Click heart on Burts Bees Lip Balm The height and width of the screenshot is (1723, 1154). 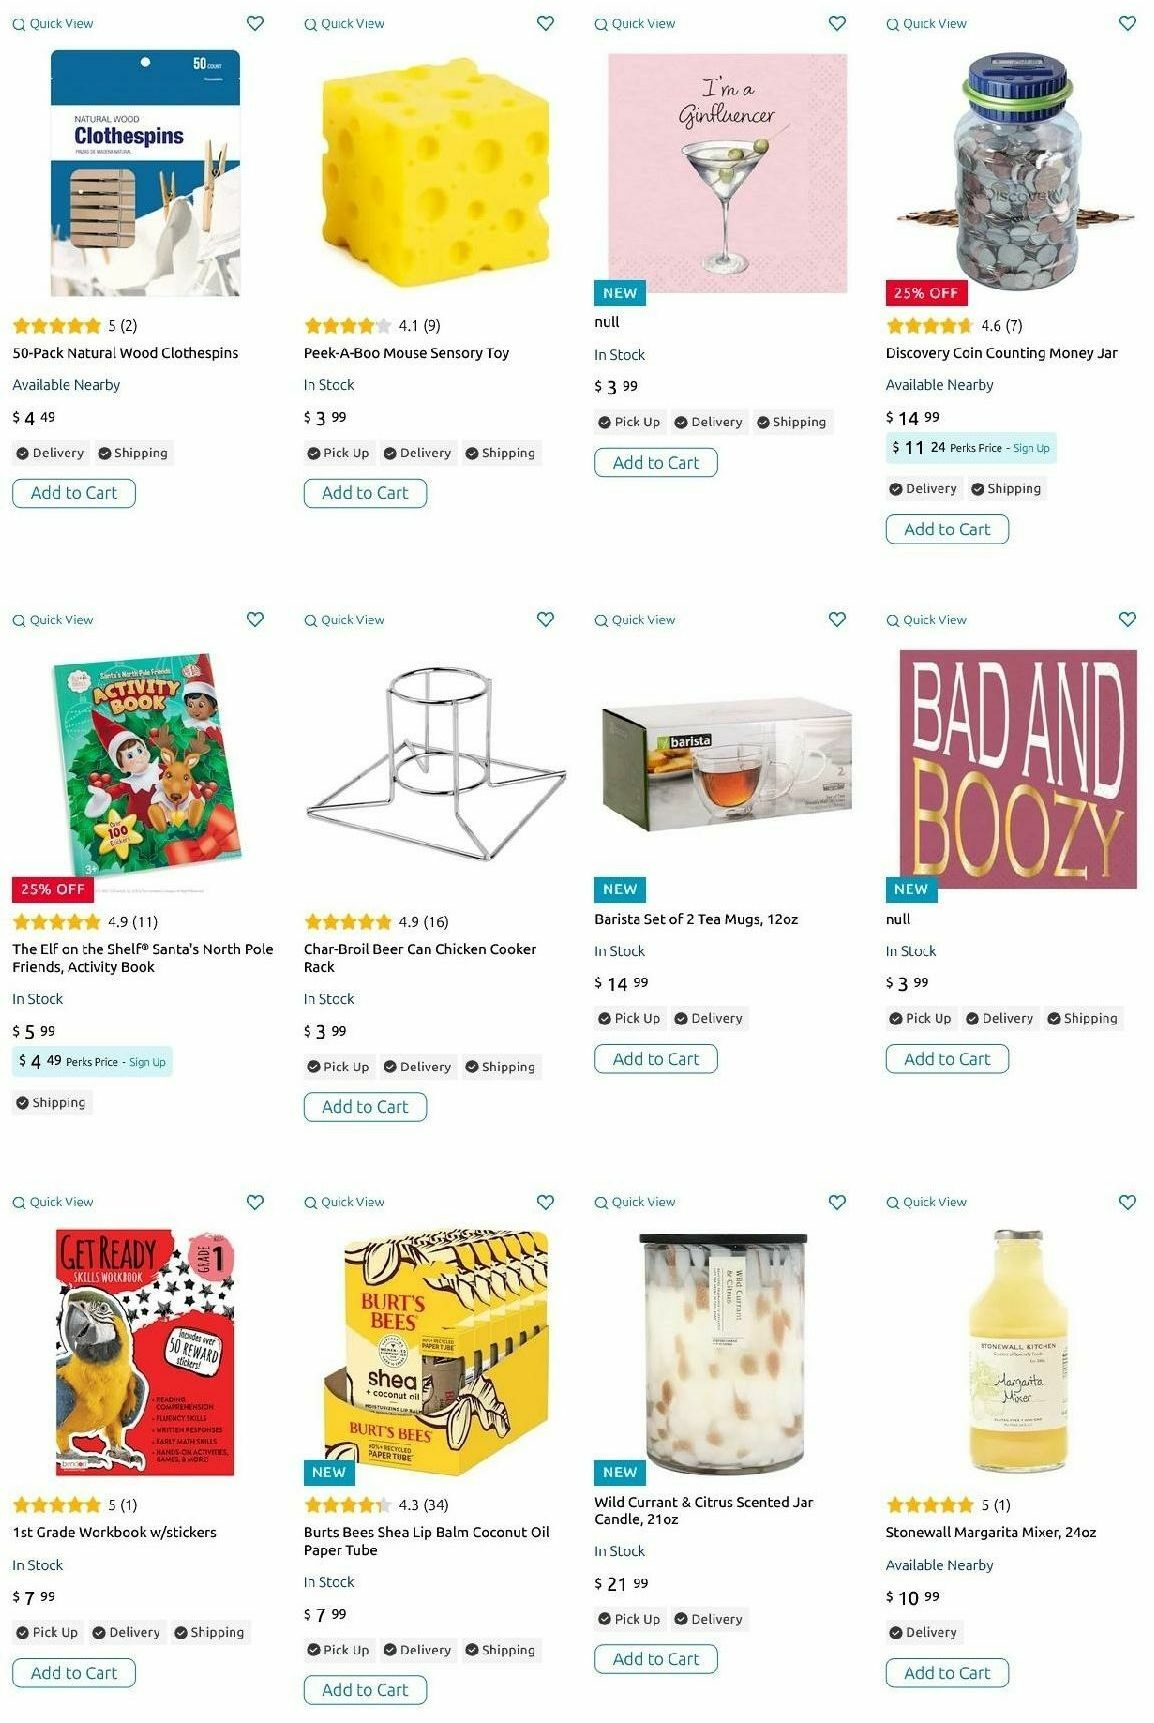[x=545, y=1201]
